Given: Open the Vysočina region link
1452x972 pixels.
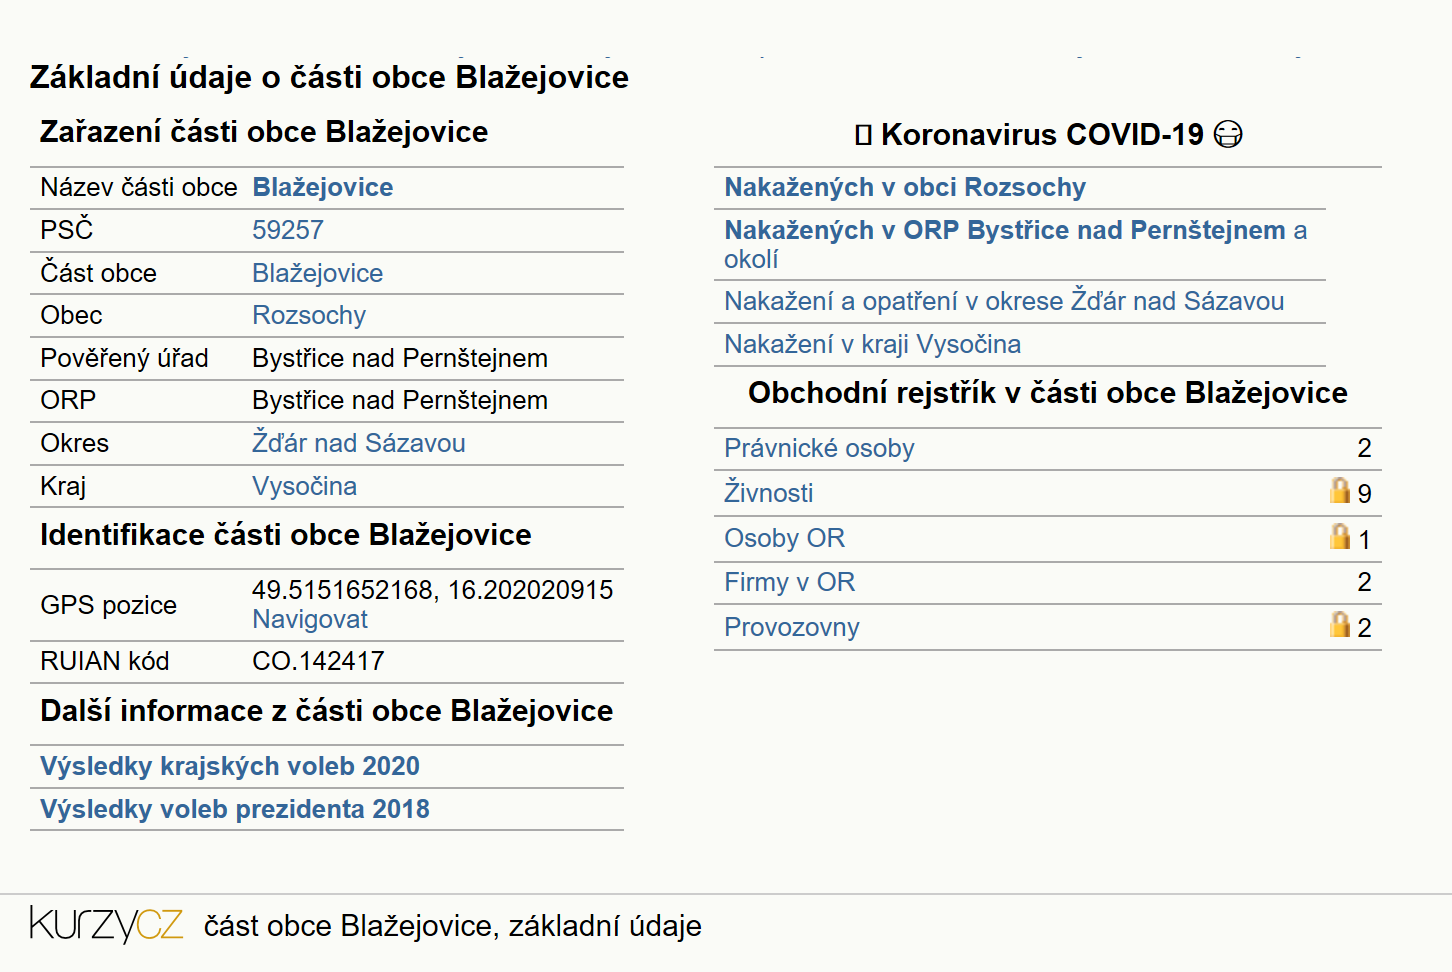Looking at the screenshot, I should point(305,486).
